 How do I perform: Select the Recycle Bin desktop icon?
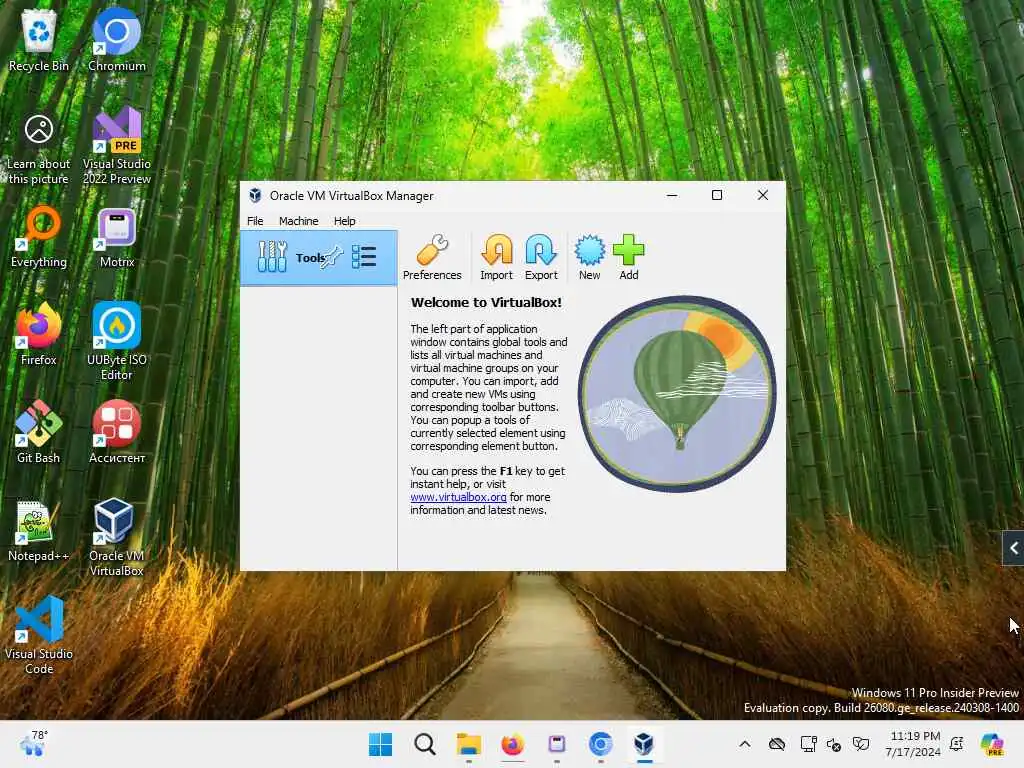39,40
